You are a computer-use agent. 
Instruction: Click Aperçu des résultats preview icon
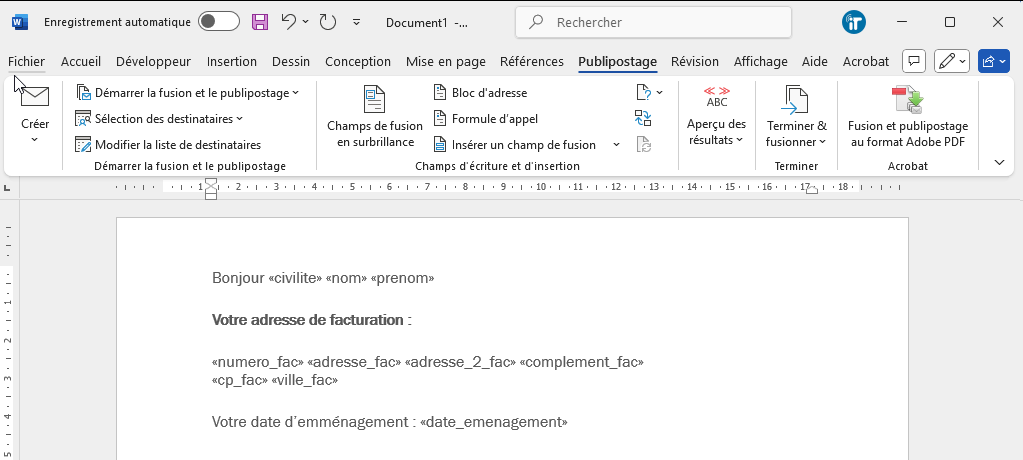[716, 98]
